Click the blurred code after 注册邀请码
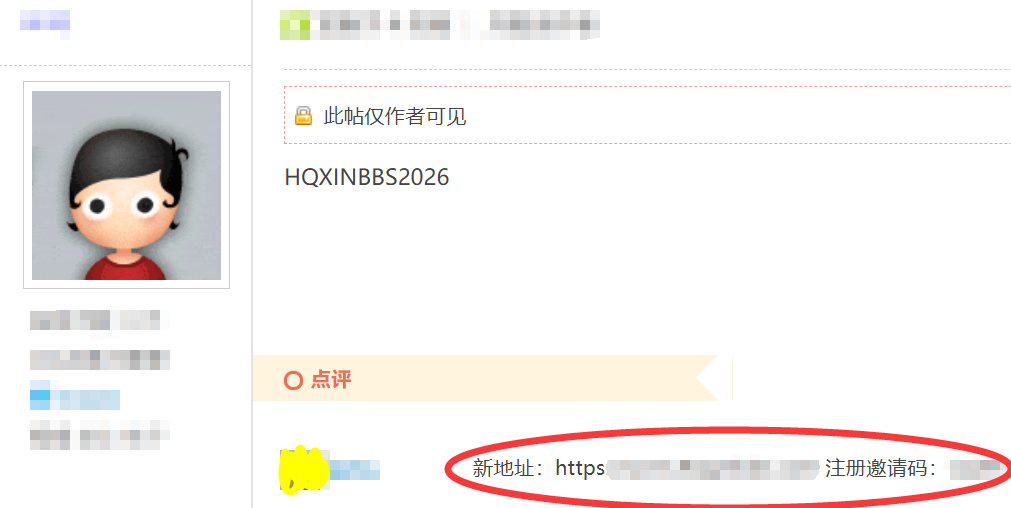The height and width of the screenshot is (508, 1011). [x=977, y=469]
